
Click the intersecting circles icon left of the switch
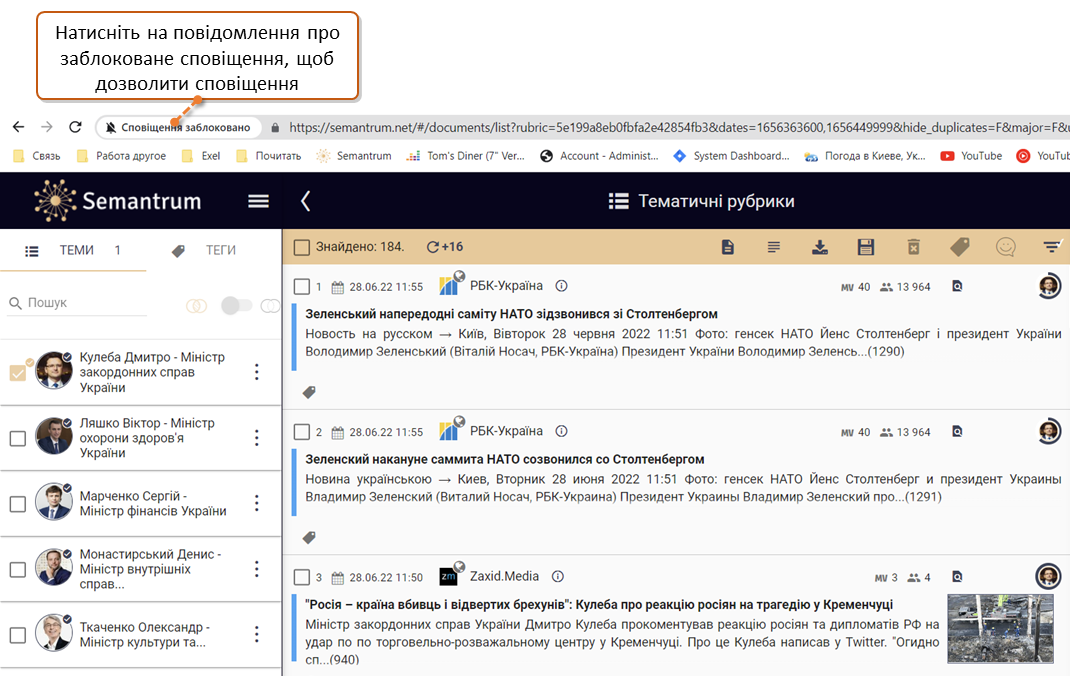click(197, 306)
